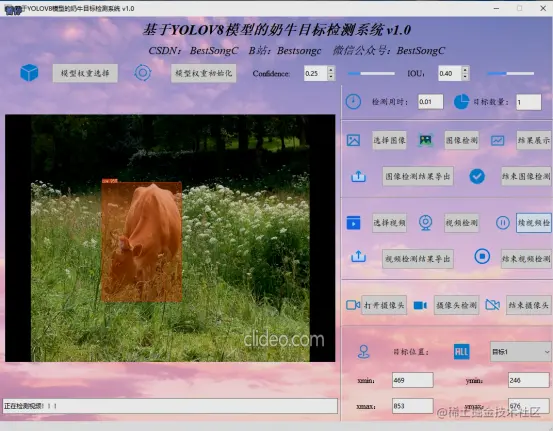This screenshot has width=554, height=432.
Task: Open the 目标1 target dropdown
Action: 520,352
